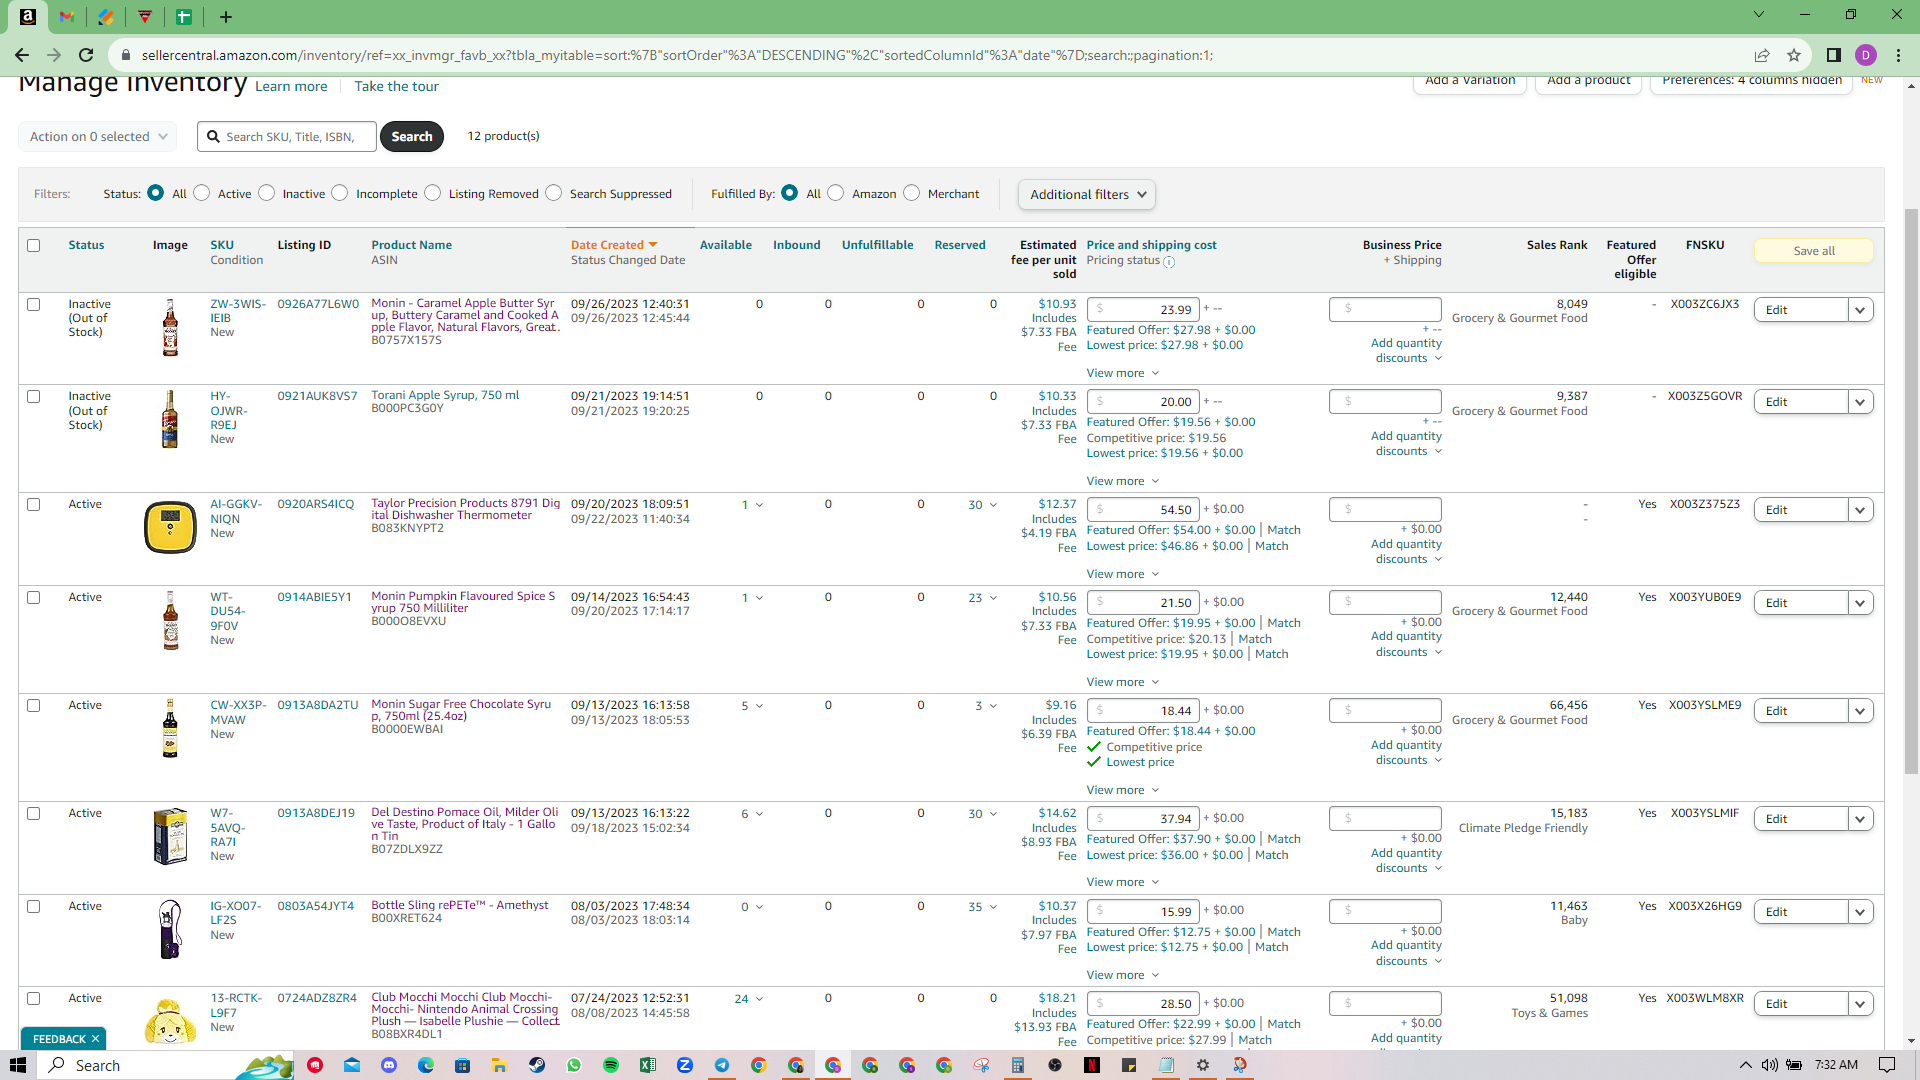Screen dimensions: 1920x1080
Task: Open a new browser tab
Action: 226,16
